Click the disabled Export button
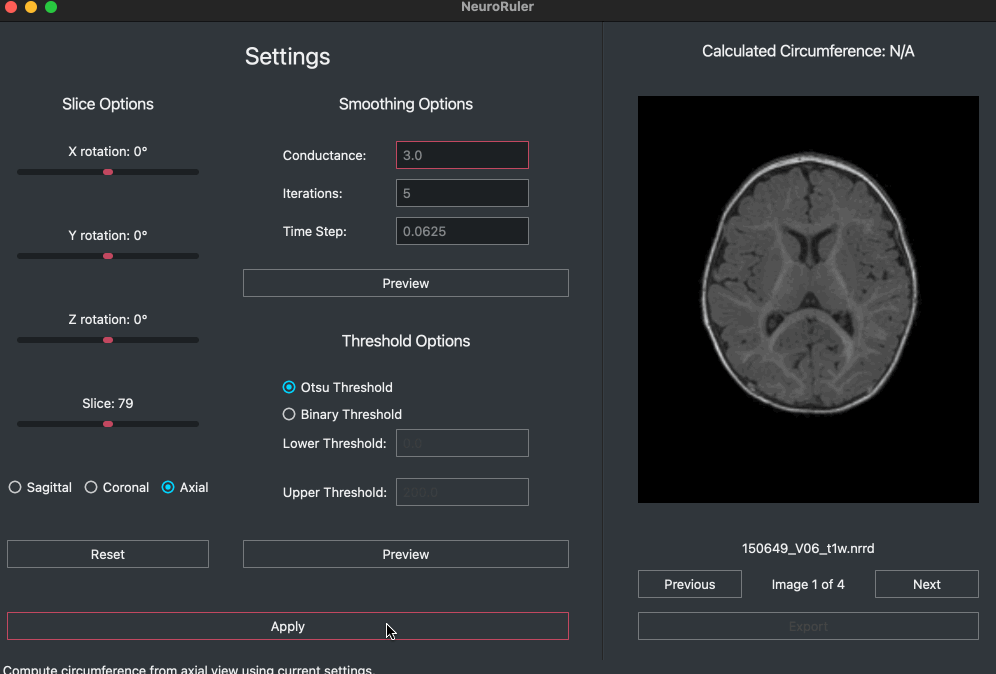Viewport: 996px width, 674px height. (808, 626)
